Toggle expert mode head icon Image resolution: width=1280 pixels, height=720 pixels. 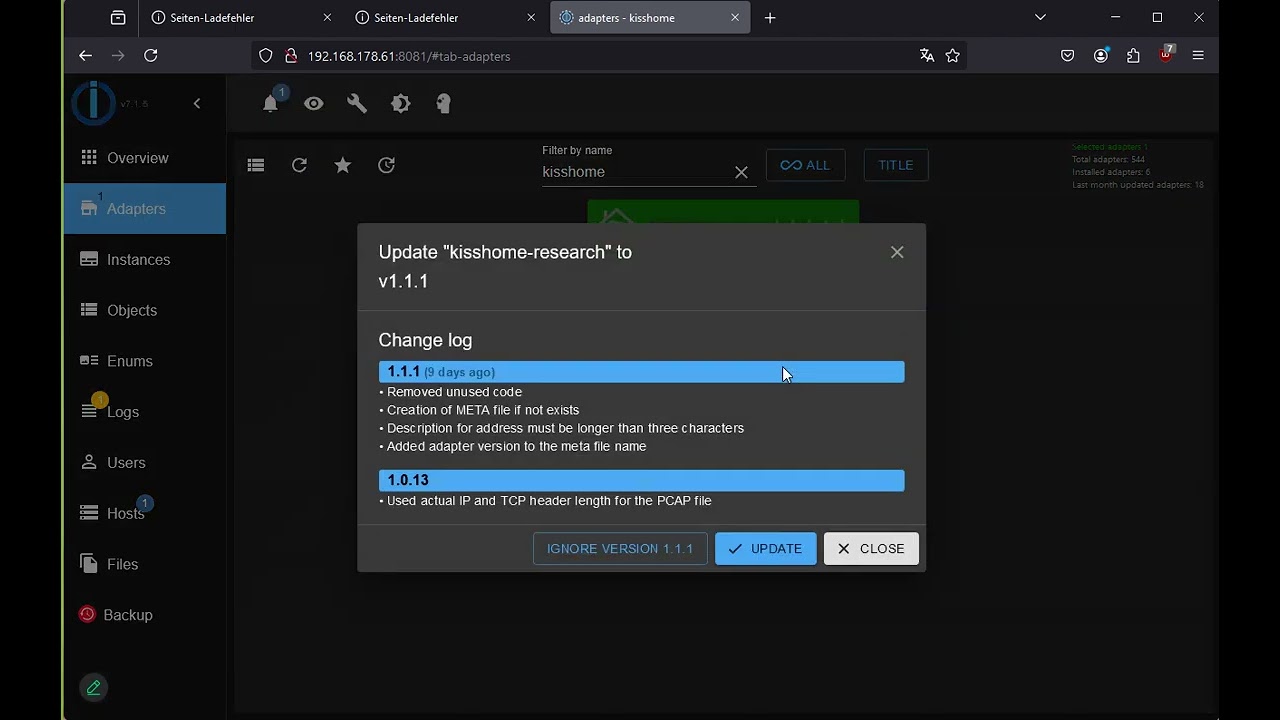coord(444,103)
